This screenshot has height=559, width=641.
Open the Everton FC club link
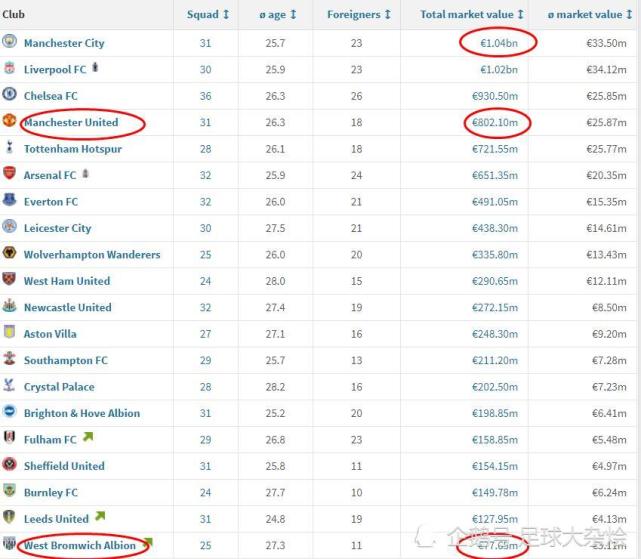(x=51, y=202)
